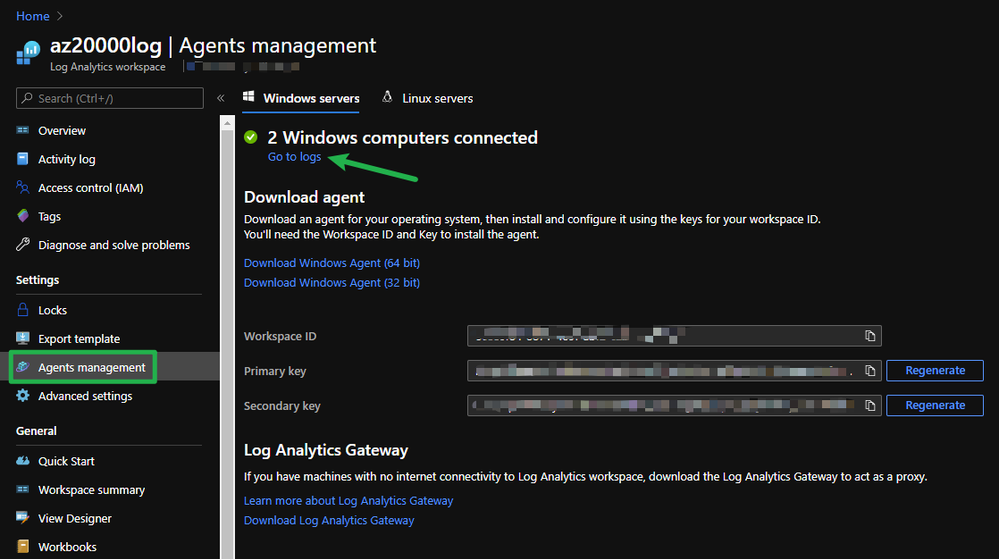Click the Access control (IAM) people icon
The image size is (999, 559).
(x=23, y=187)
